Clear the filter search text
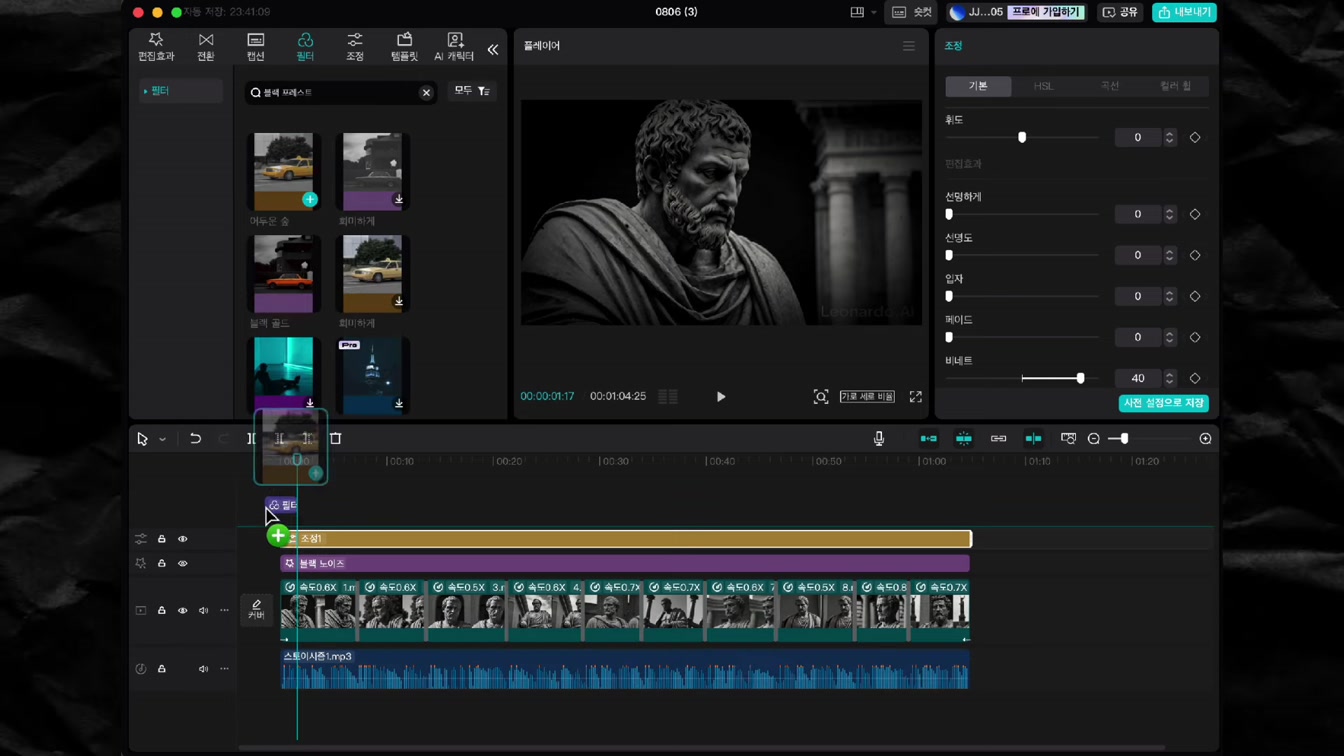1344x756 pixels. (x=426, y=93)
